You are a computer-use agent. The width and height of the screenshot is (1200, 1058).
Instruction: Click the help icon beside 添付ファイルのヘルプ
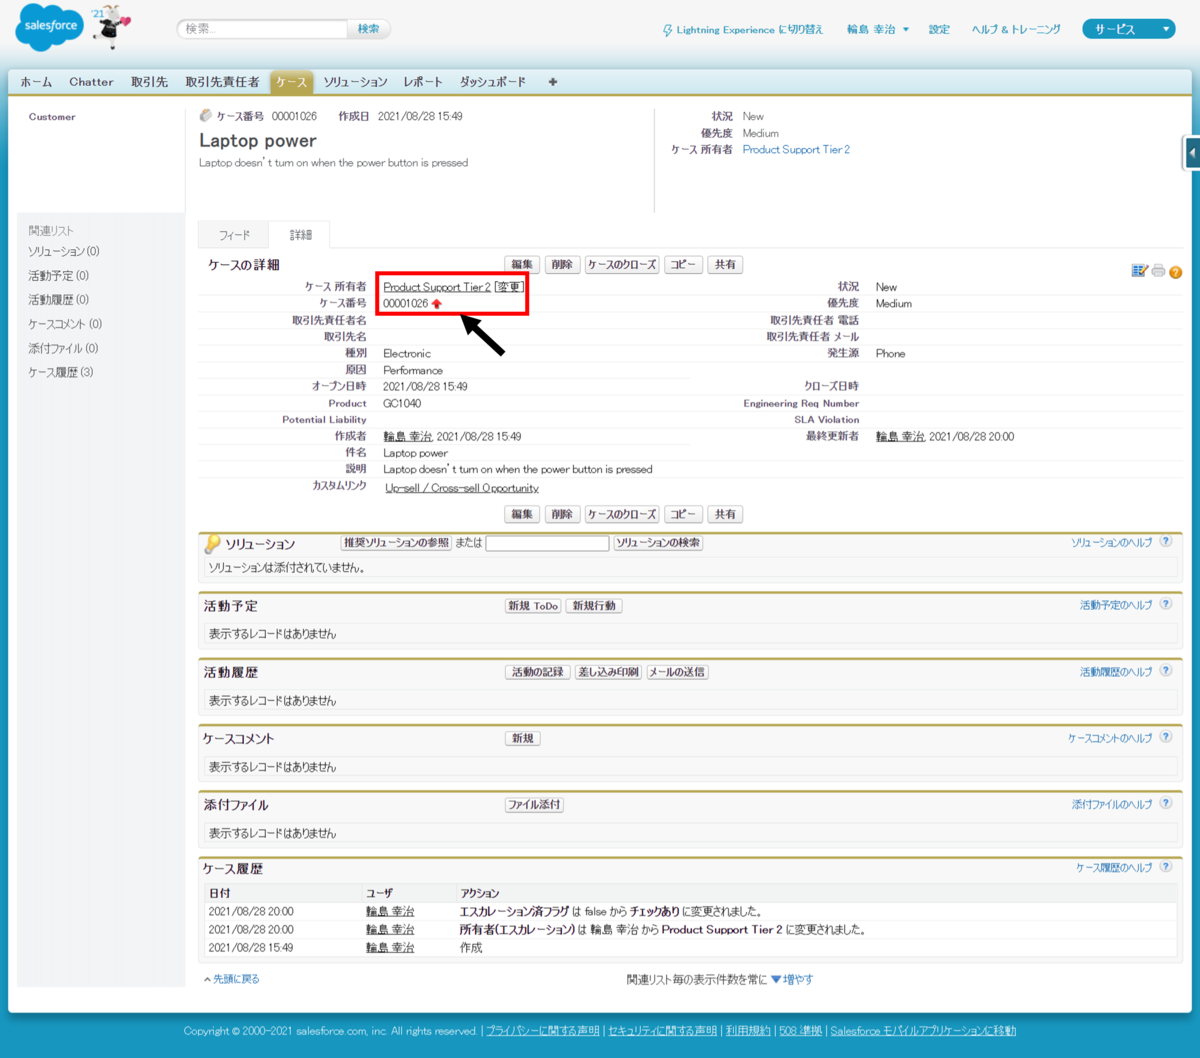click(1166, 804)
